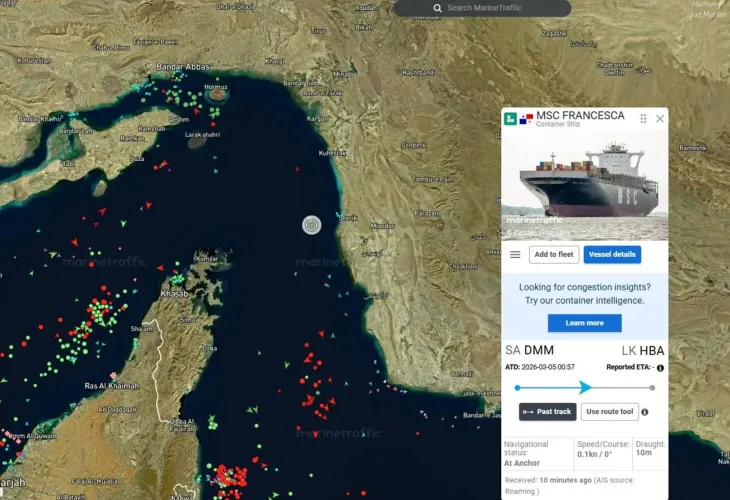Open Vessel details
This screenshot has width=730, height=500.
point(611,255)
